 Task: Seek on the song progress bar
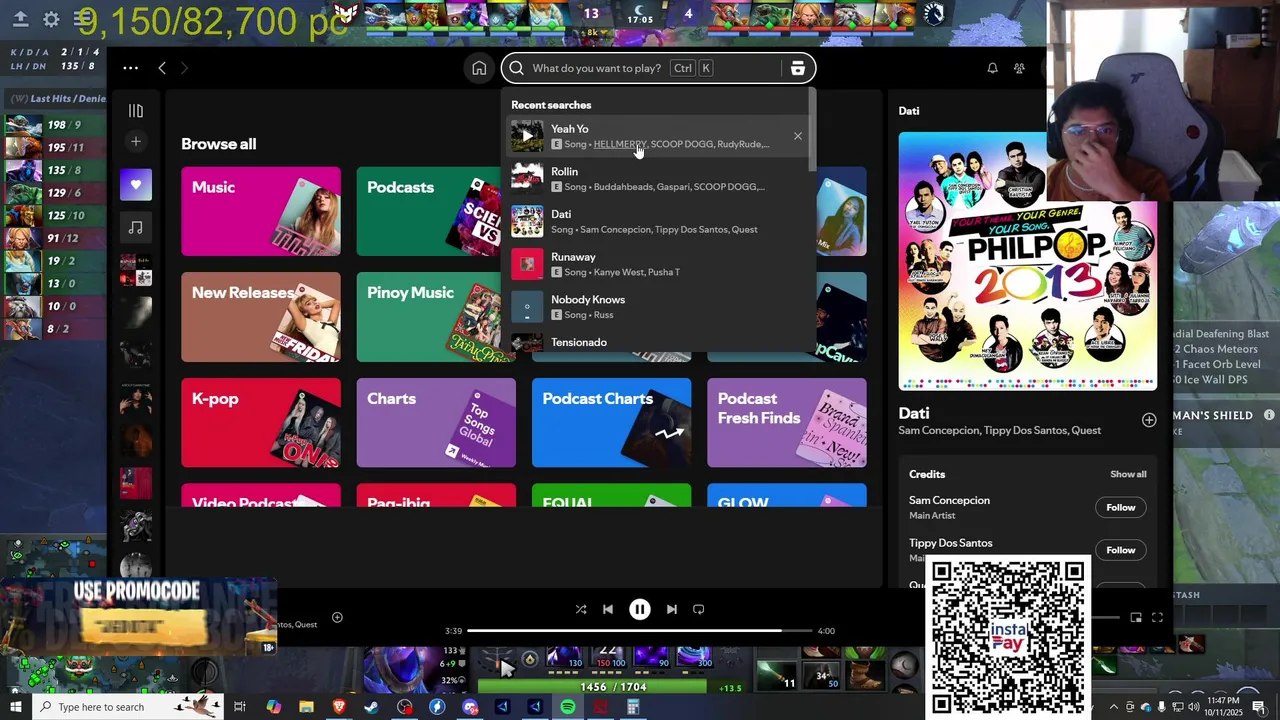tap(639, 631)
